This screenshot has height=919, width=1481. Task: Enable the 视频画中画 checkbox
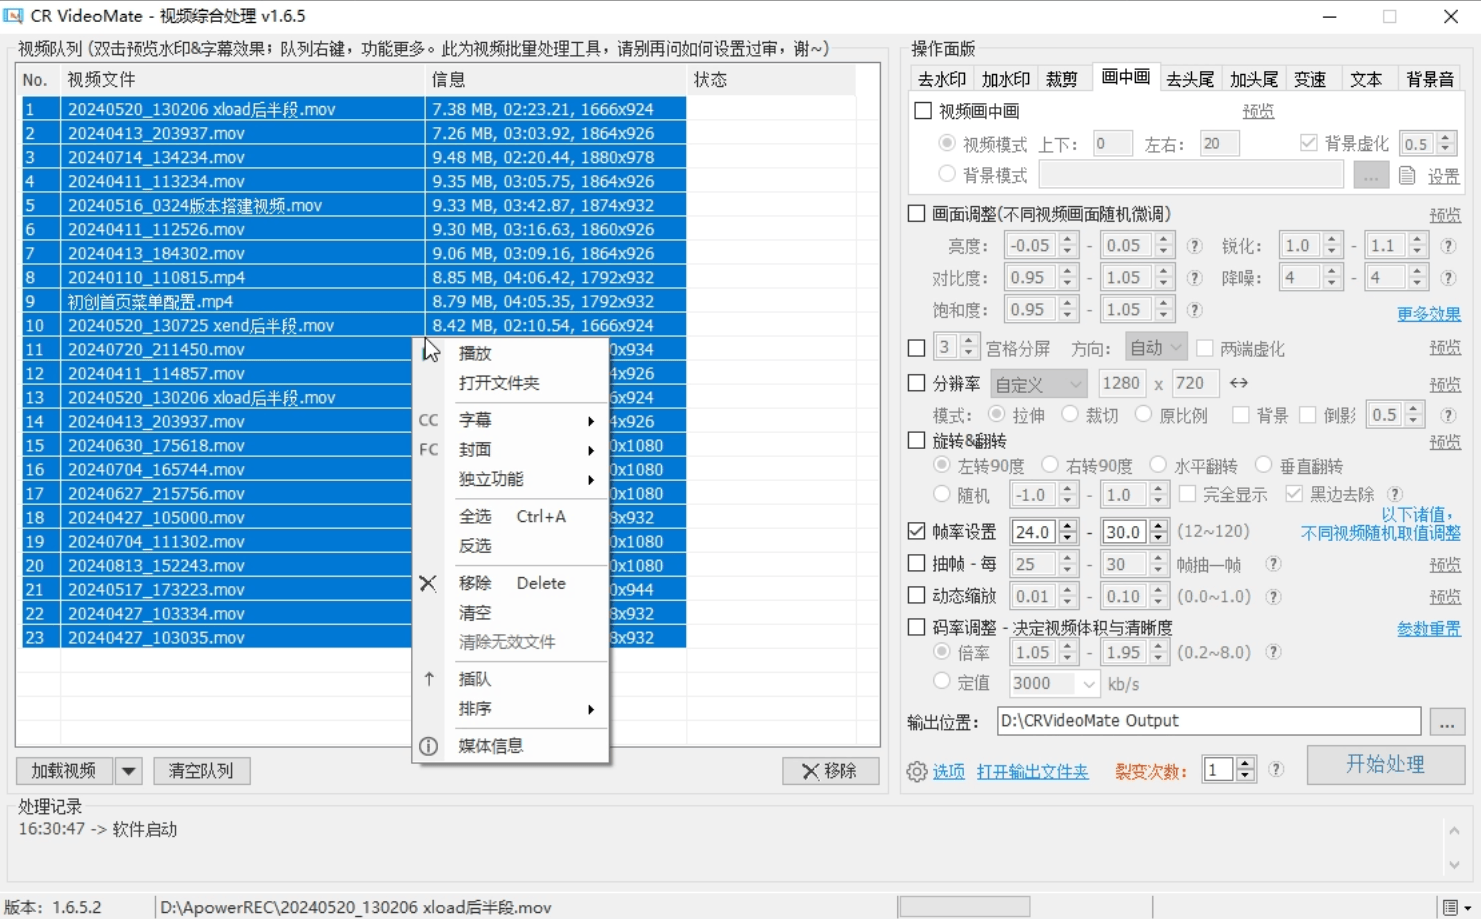[923, 111]
